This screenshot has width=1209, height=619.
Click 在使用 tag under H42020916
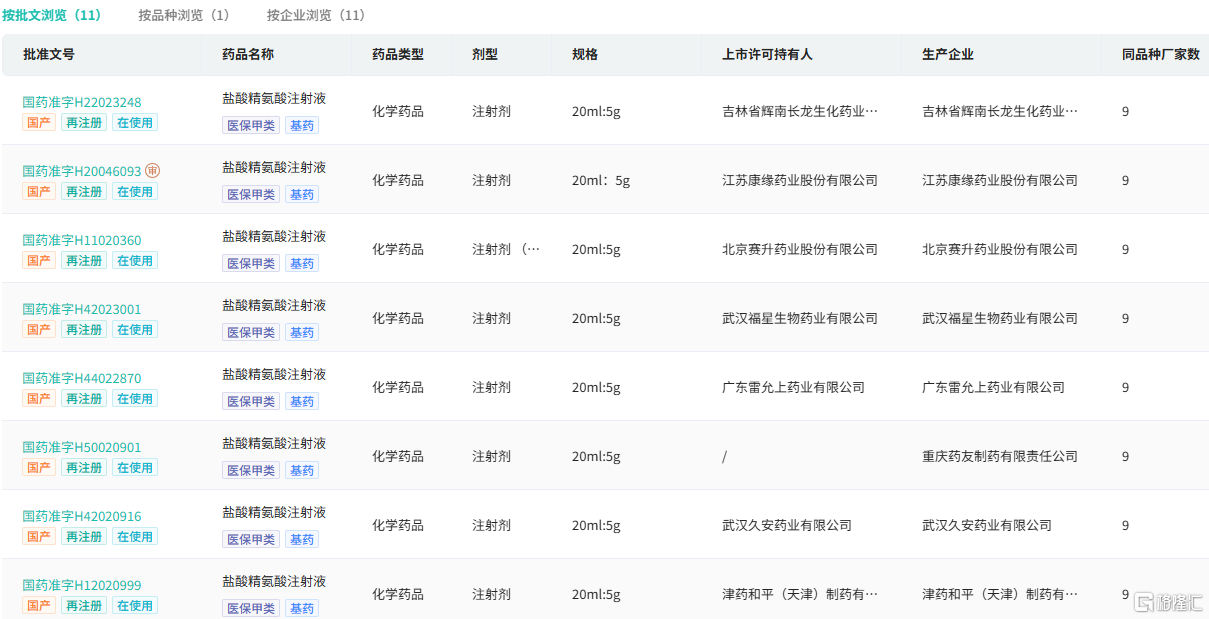point(135,536)
